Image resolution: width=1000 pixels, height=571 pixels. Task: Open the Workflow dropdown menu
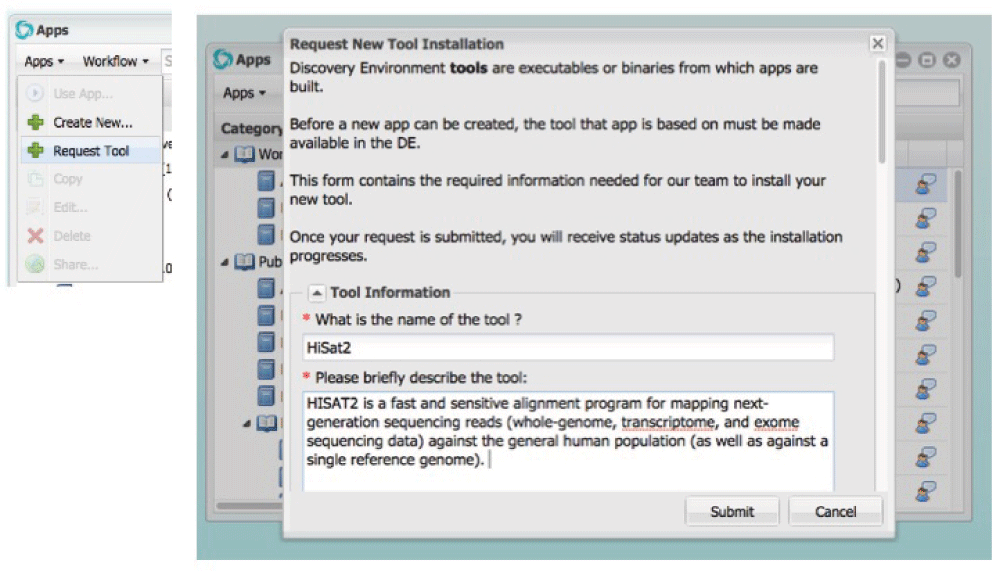click(x=115, y=61)
